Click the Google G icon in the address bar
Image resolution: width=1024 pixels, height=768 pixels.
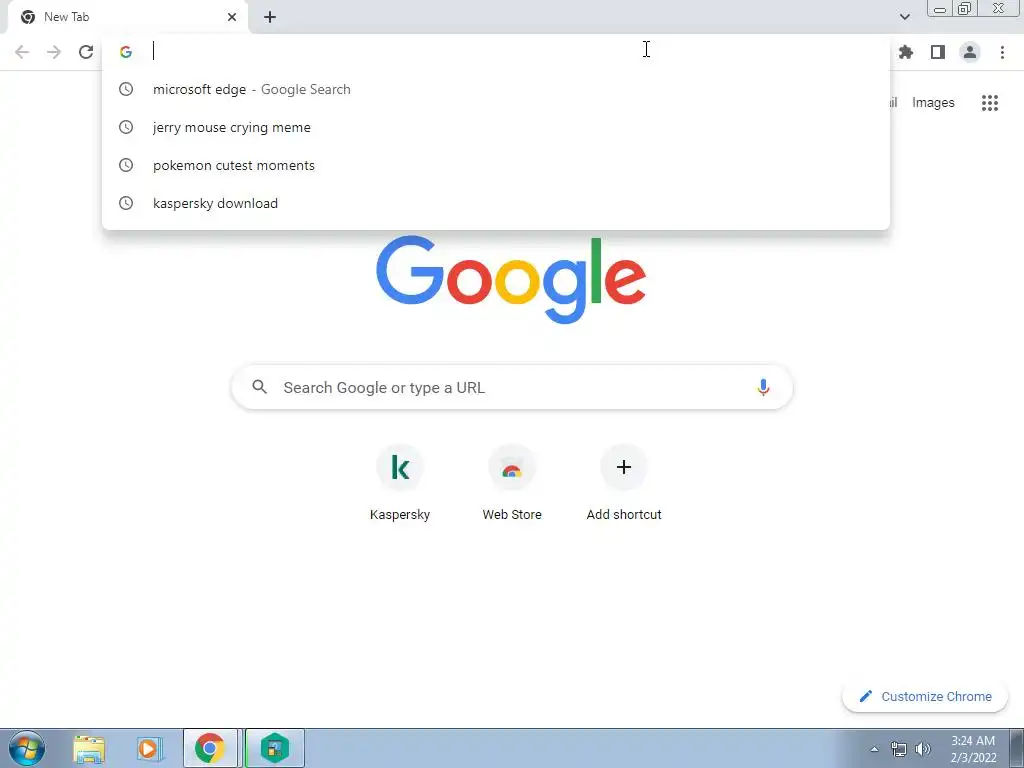[126, 52]
